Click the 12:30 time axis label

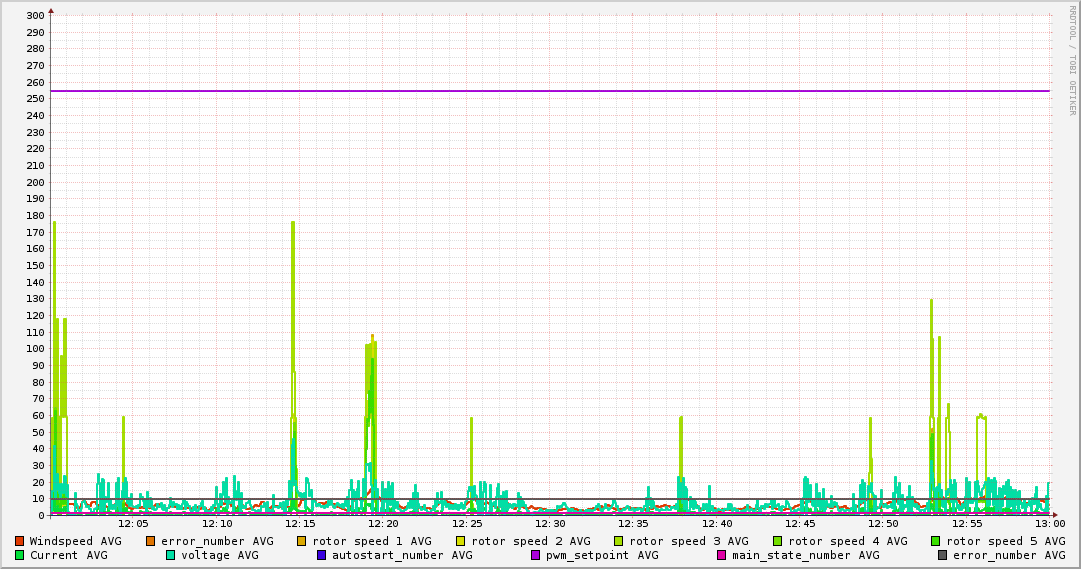click(x=550, y=523)
